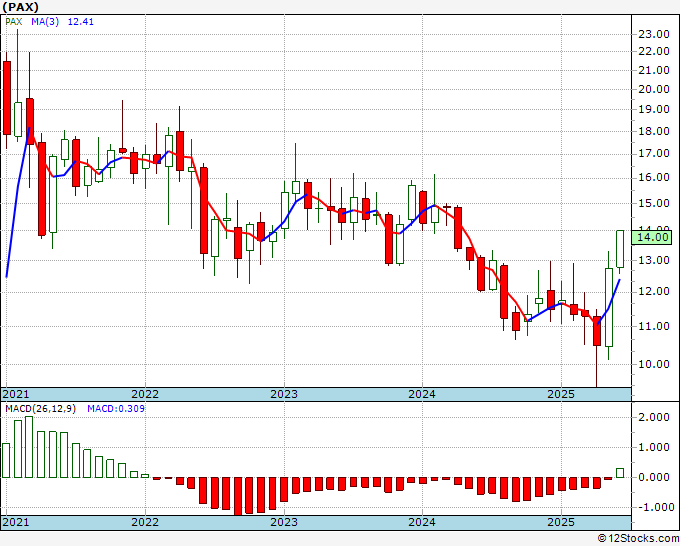This screenshot has width=680, height=546.
Task: Select 2022 on the MACD panel time axis
Action: [x=145, y=522]
